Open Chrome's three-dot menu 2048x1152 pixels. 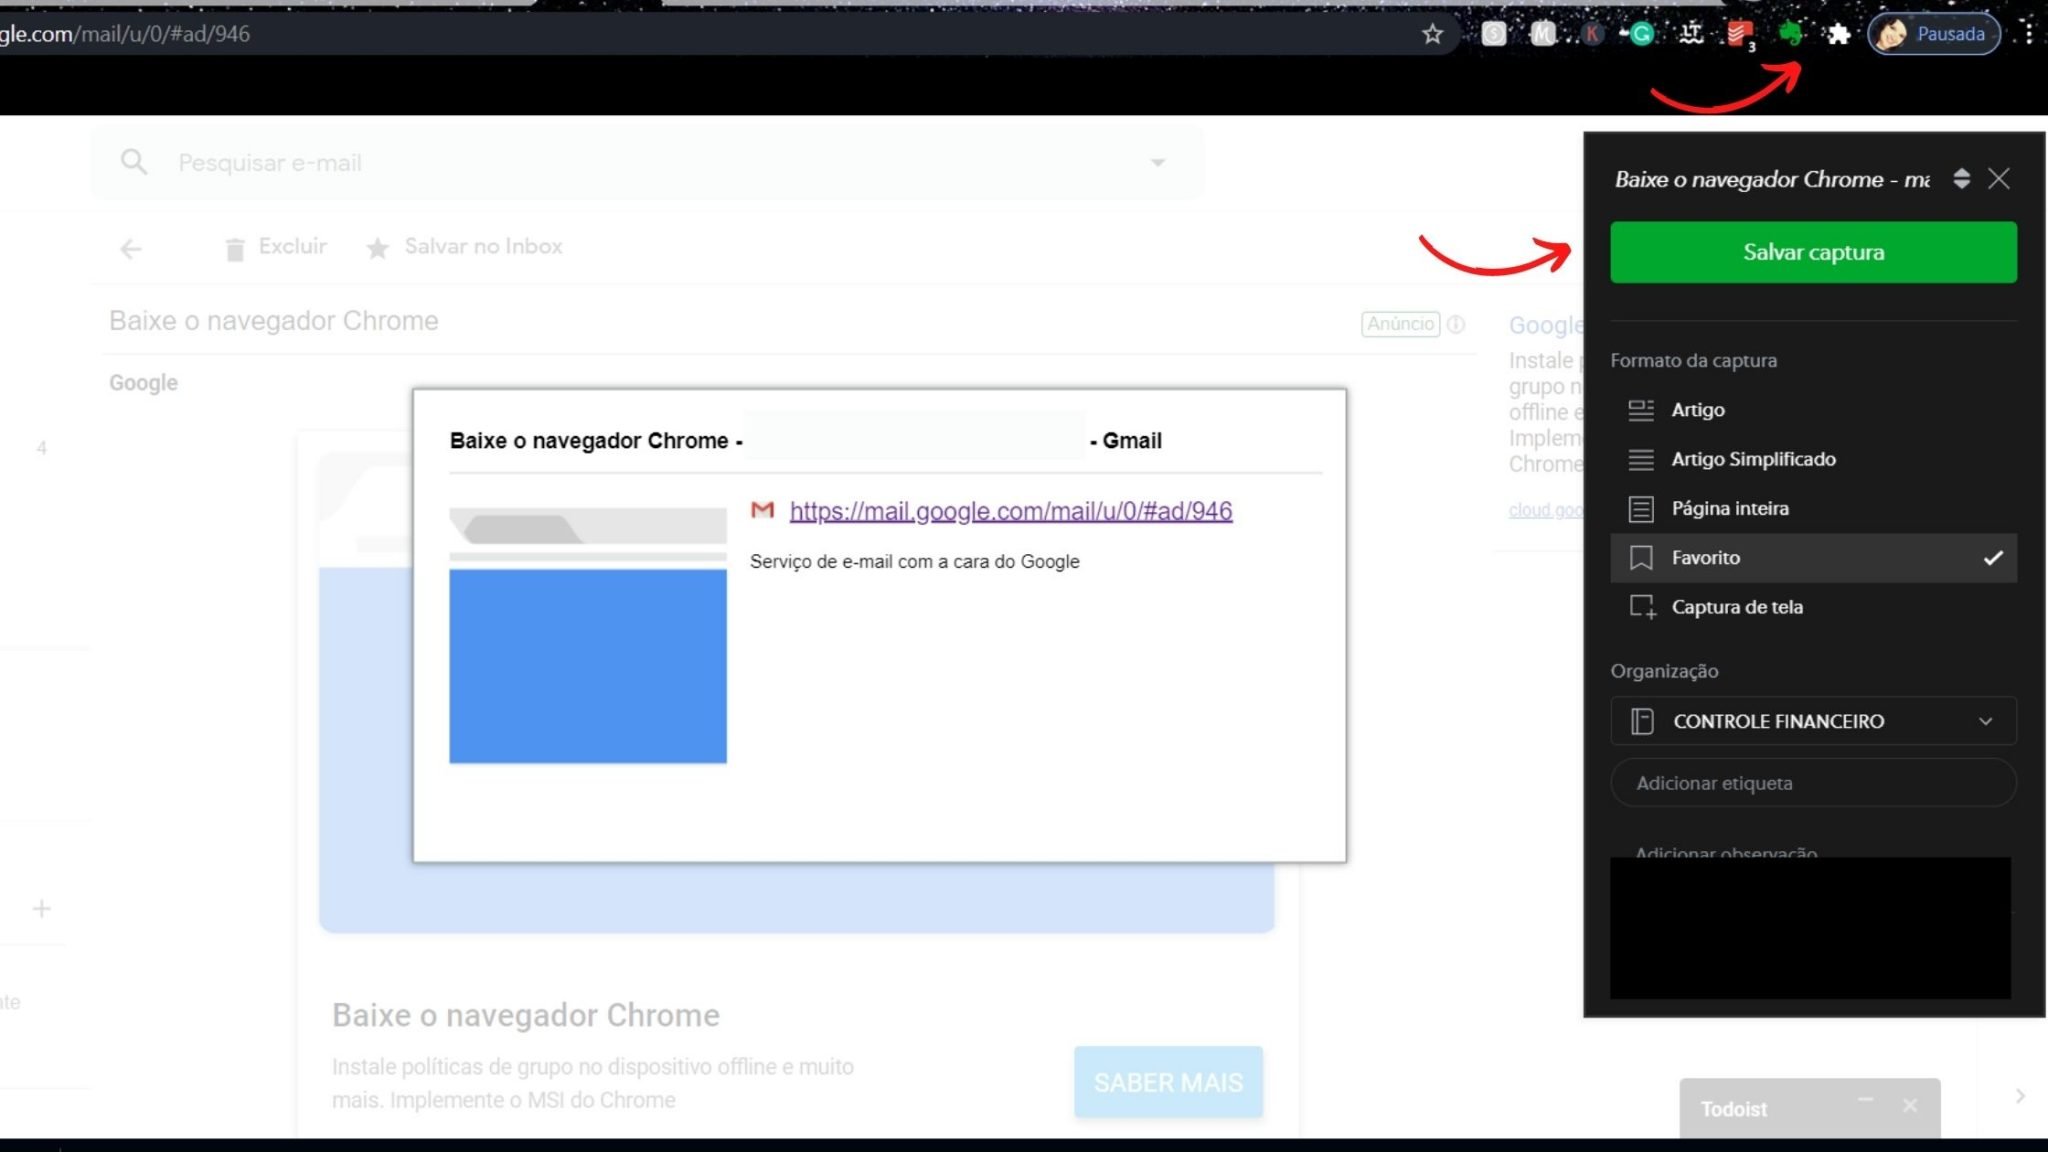point(2028,34)
